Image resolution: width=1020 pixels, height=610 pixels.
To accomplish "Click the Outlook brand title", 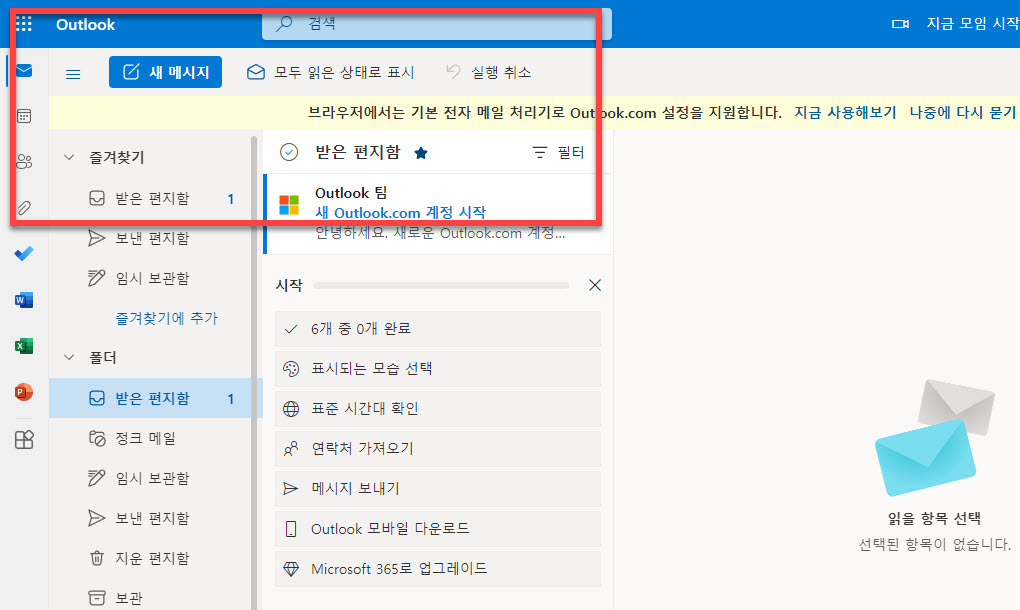I will click(x=85, y=25).
